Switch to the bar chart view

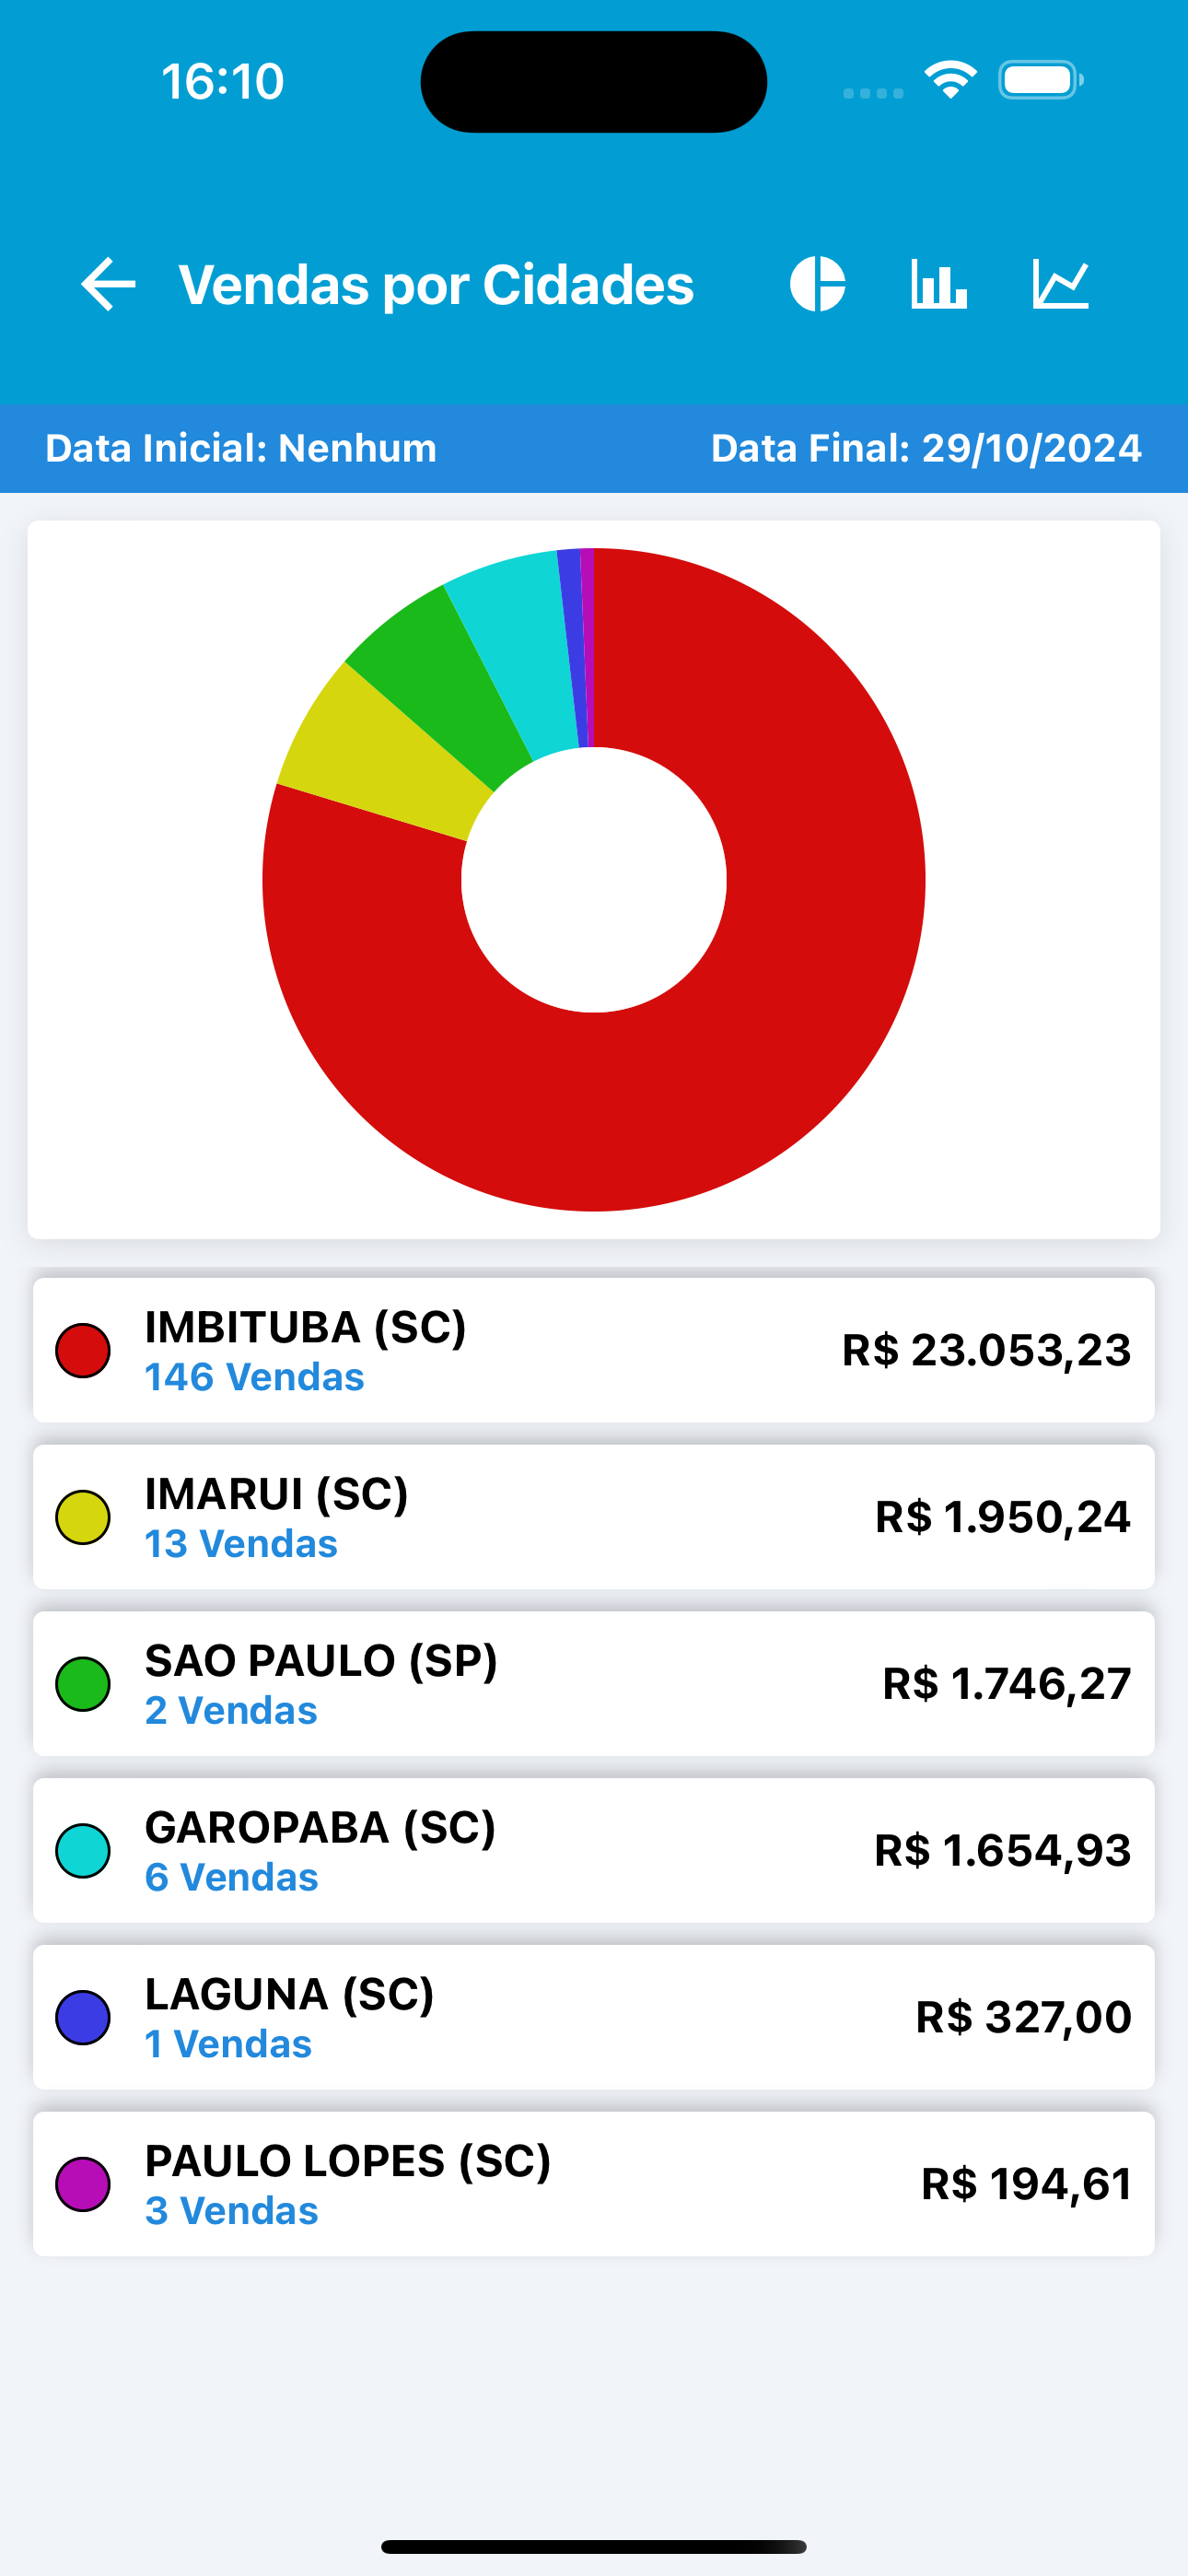(938, 284)
